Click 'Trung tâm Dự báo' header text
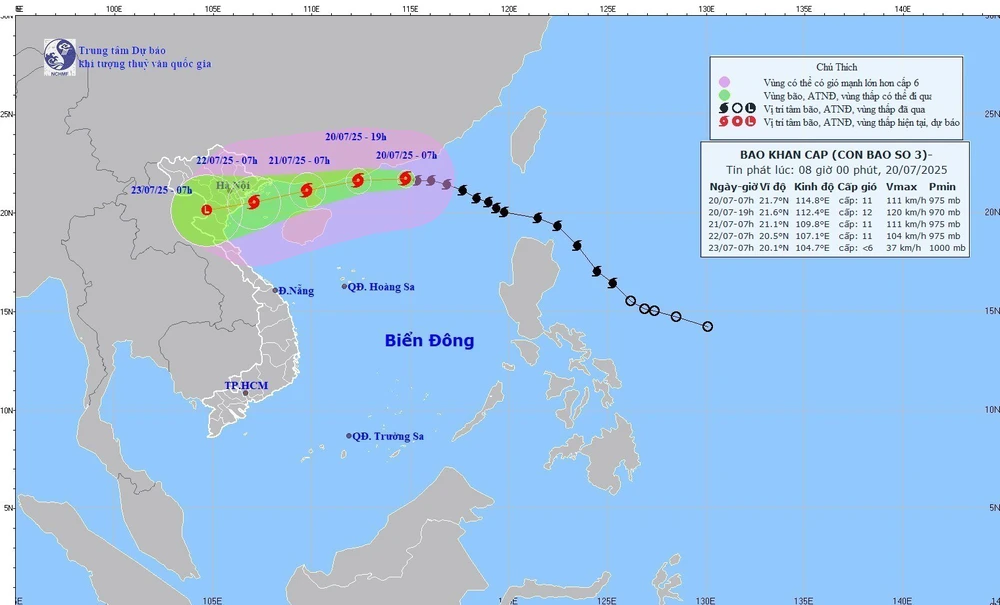Image resolution: width=1000 pixels, height=605 pixels. click(x=122, y=50)
